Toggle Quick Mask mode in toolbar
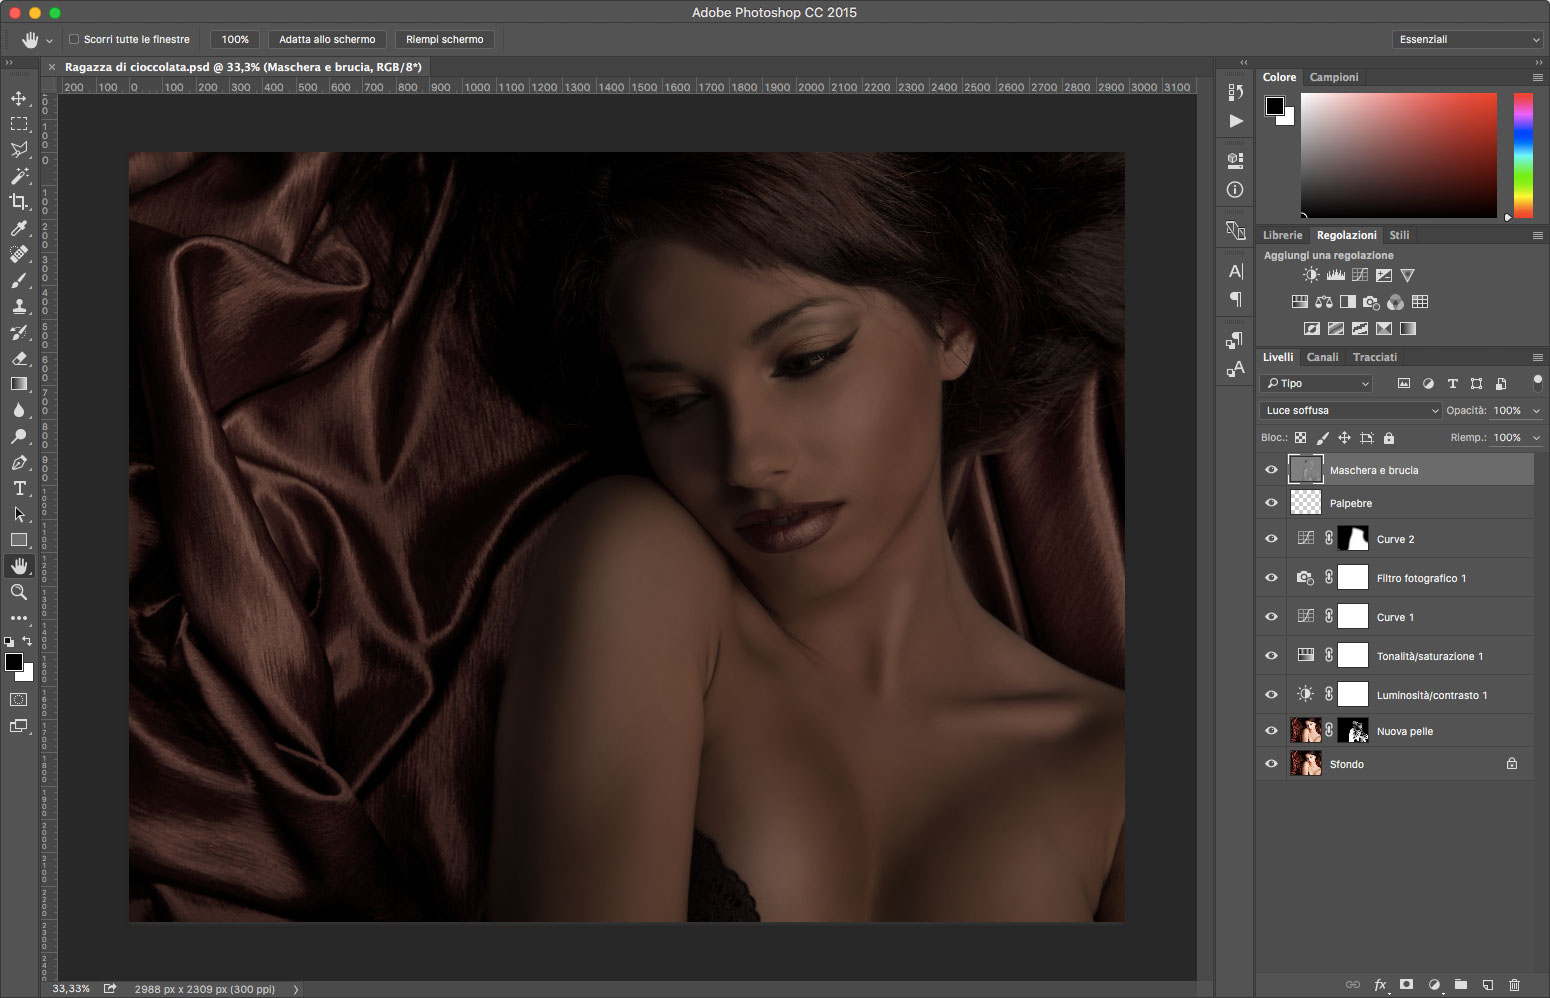This screenshot has height=998, width=1550. coord(19,699)
